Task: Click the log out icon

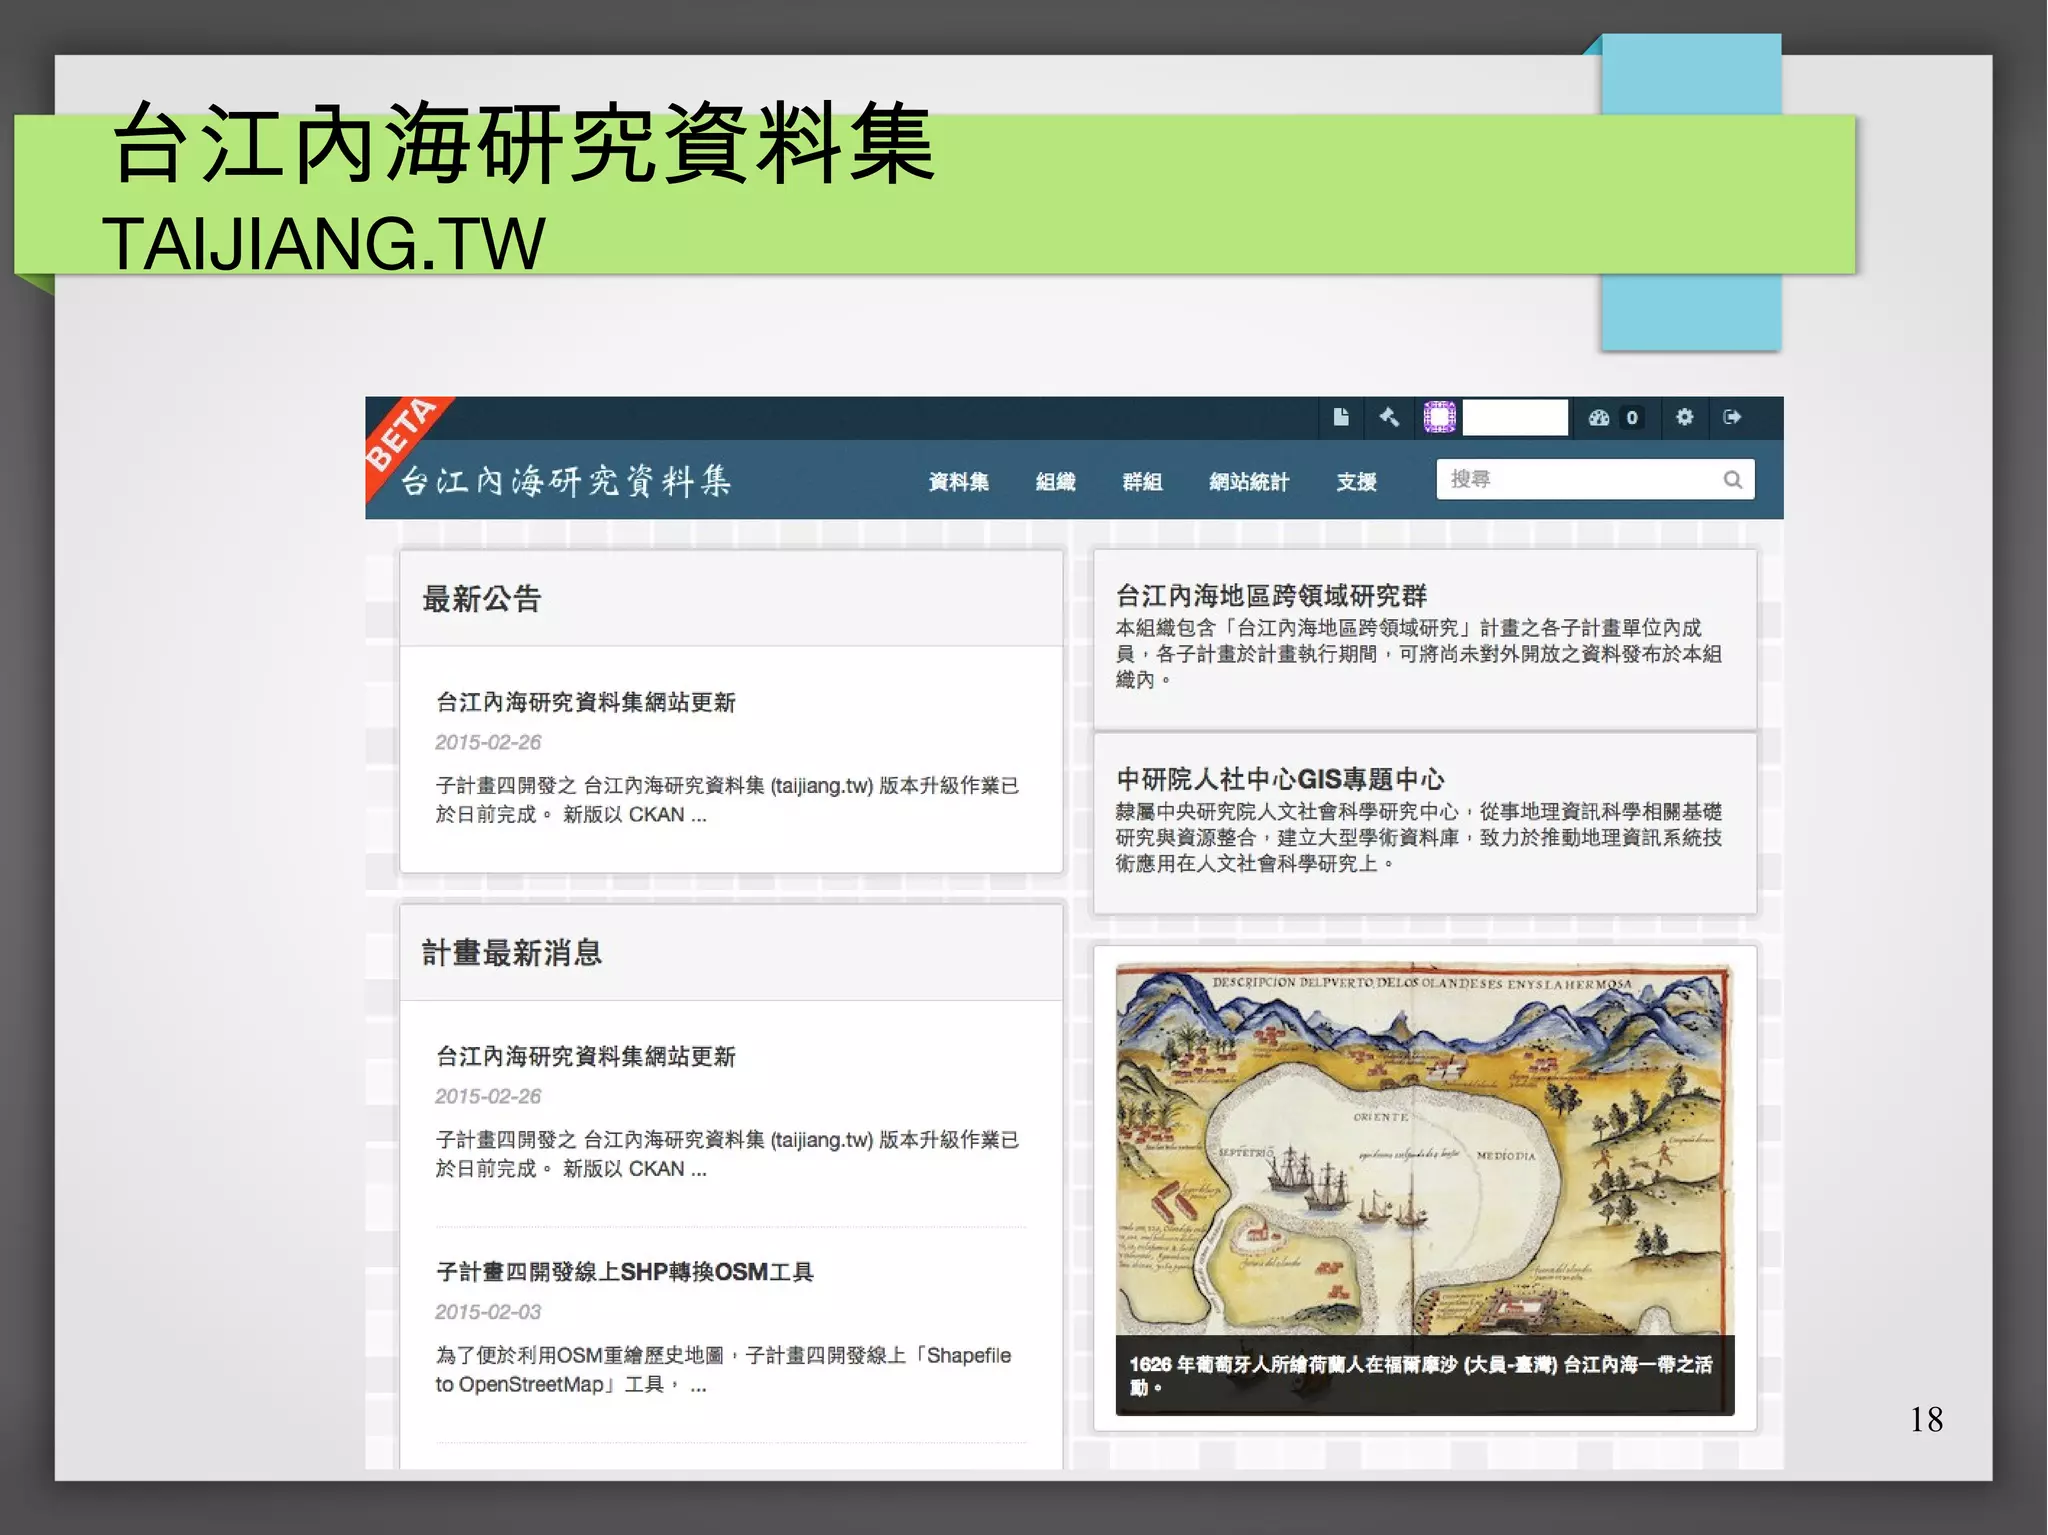Action: click(x=1733, y=417)
